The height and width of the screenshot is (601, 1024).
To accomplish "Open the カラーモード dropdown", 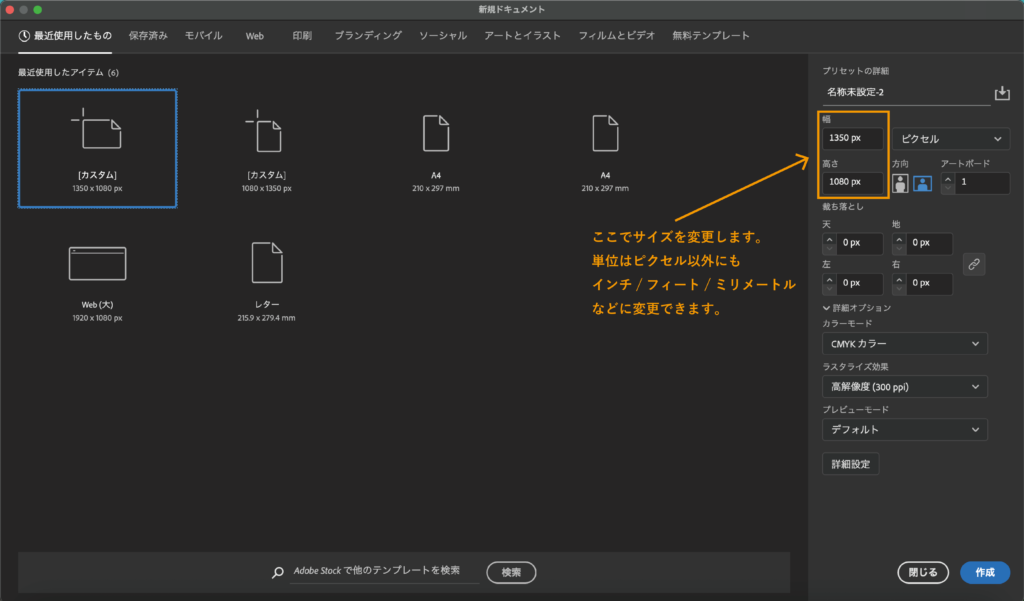I will 904,343.
